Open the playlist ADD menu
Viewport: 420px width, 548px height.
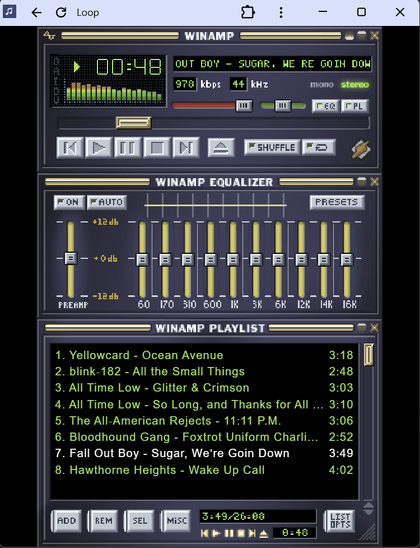coord(66,521)
